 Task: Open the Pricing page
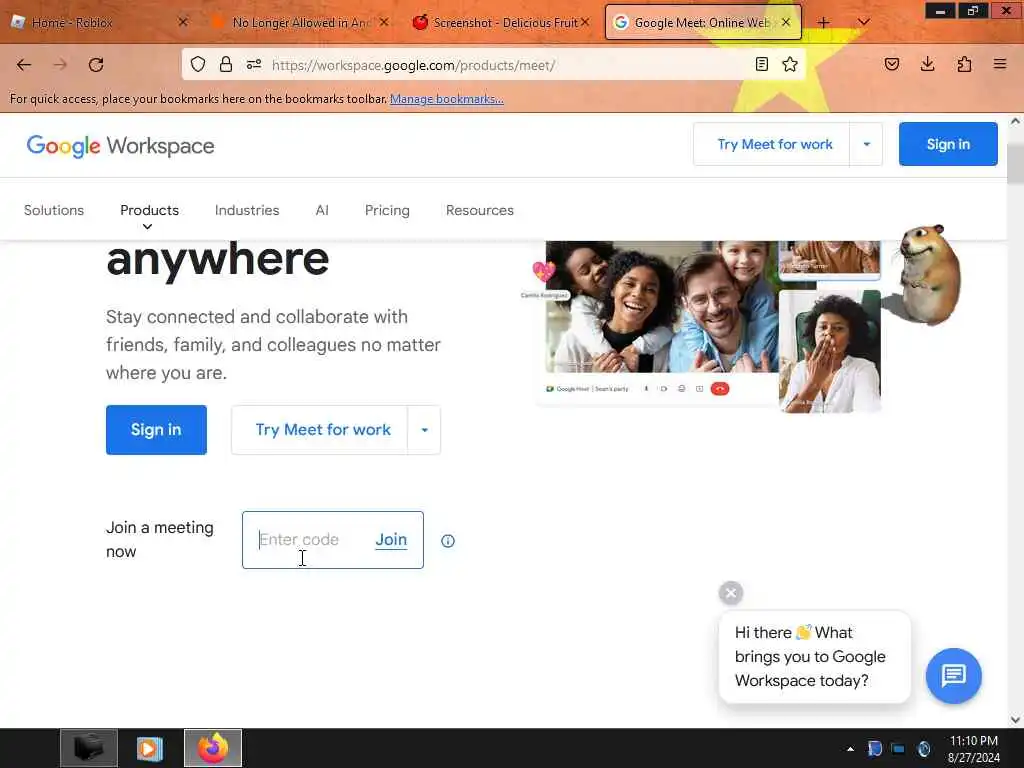[387, 210]
